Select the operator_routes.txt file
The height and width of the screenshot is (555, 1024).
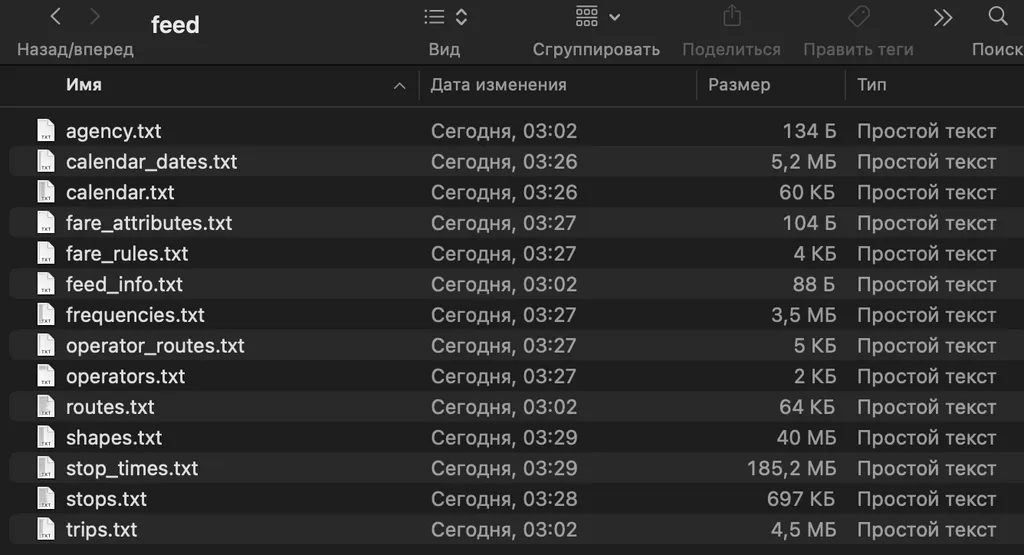coord(155,346)
